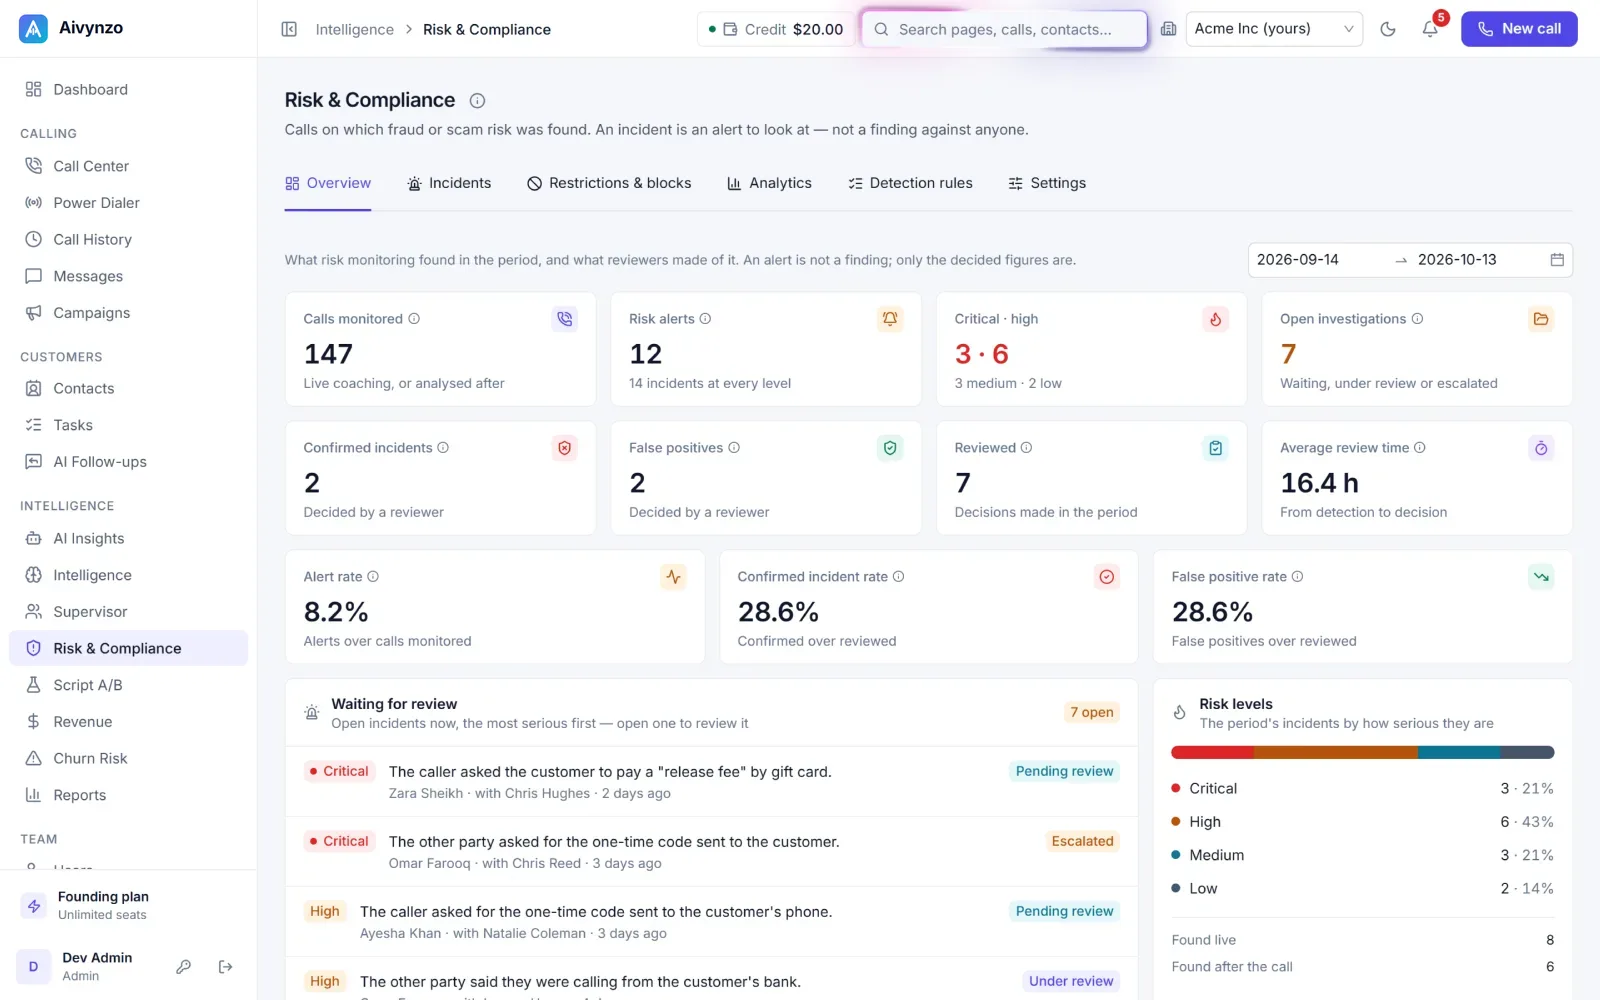The image size is (1600, 1000).
Task: Click info icon next to False positive rate
Action: (1297, 577)
